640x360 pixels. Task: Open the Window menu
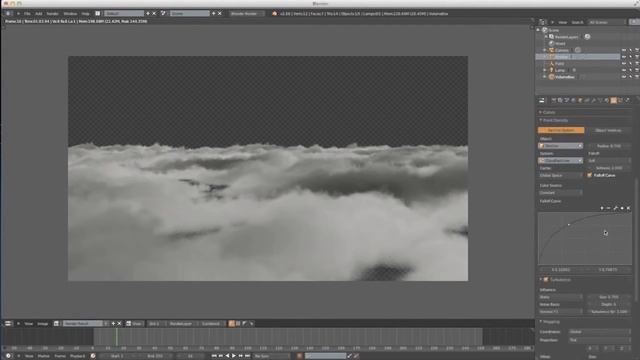click(x=70, y=13)
